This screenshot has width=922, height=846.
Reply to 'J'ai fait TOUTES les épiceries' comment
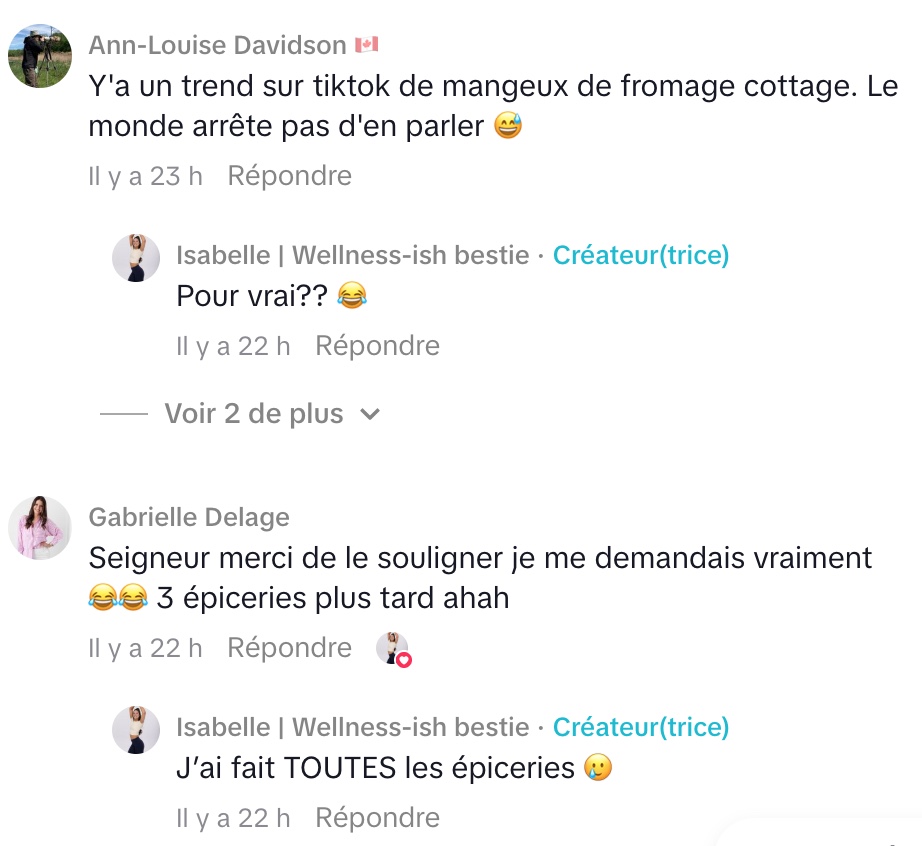tap(378, 818)
